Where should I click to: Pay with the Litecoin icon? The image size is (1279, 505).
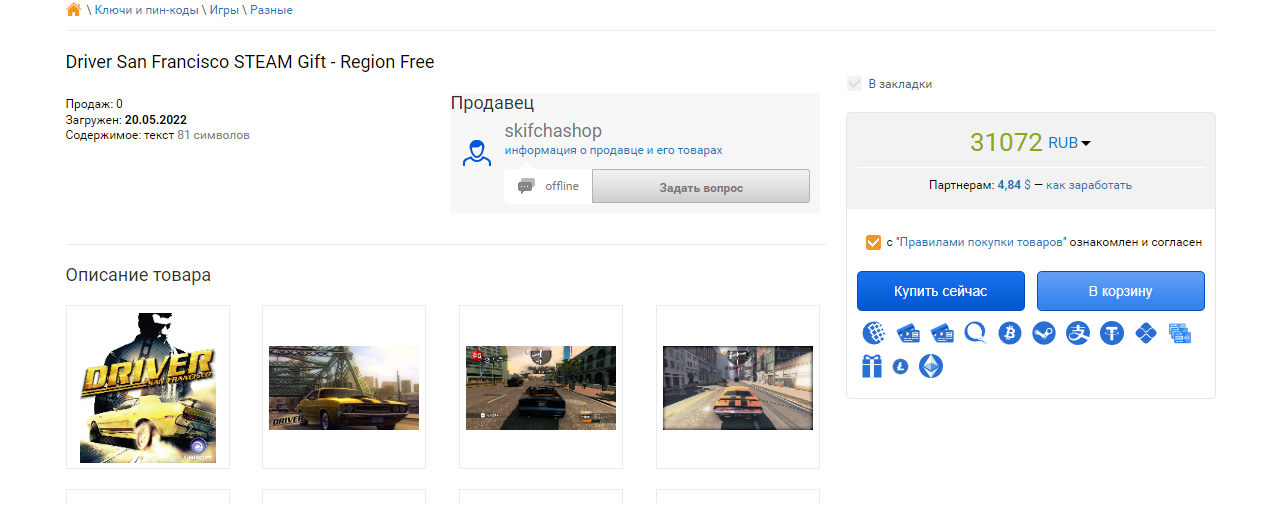pos(900,368)
